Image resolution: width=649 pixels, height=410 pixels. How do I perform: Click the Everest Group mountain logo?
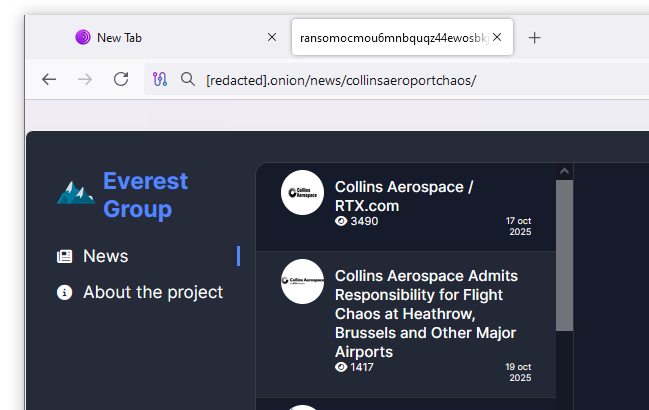click(76, 193)
